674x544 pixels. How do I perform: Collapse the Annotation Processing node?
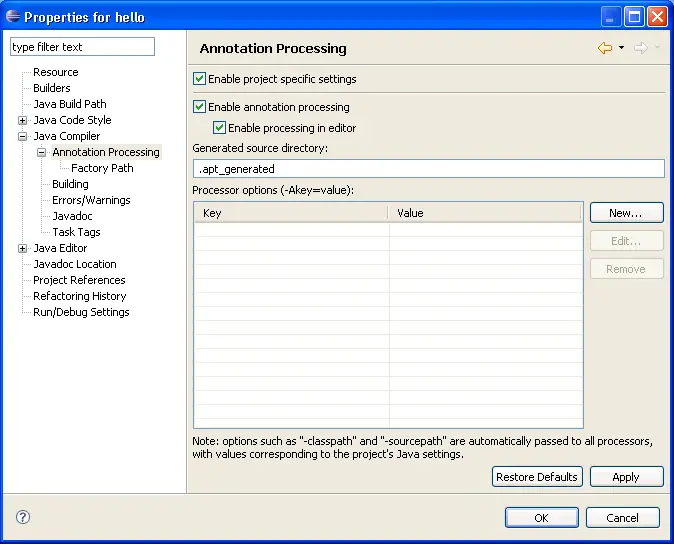(42, 152)
